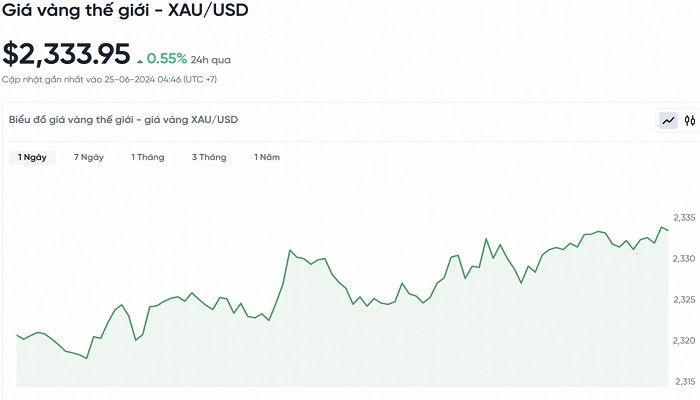Click the 0.55% change value
The image size is (700, 400).
165,58
